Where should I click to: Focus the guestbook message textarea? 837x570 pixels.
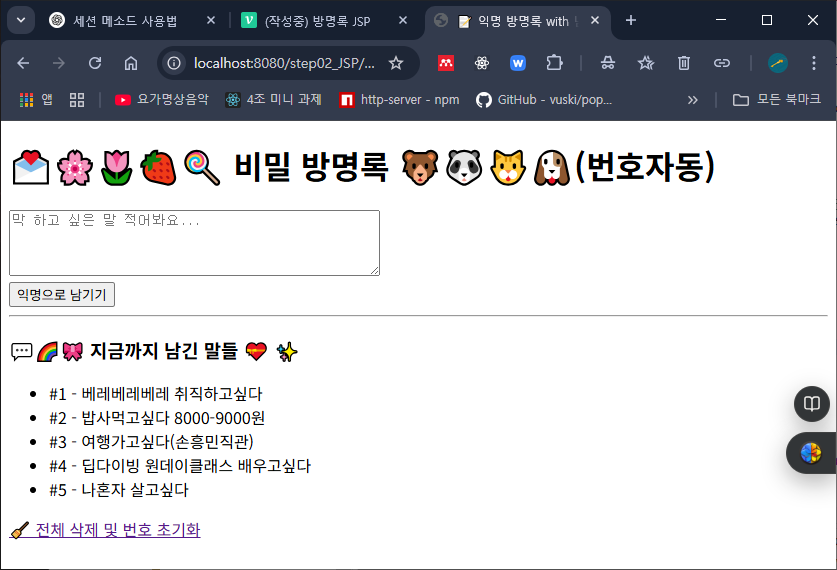pyautogui.click(x=194, y=243)
